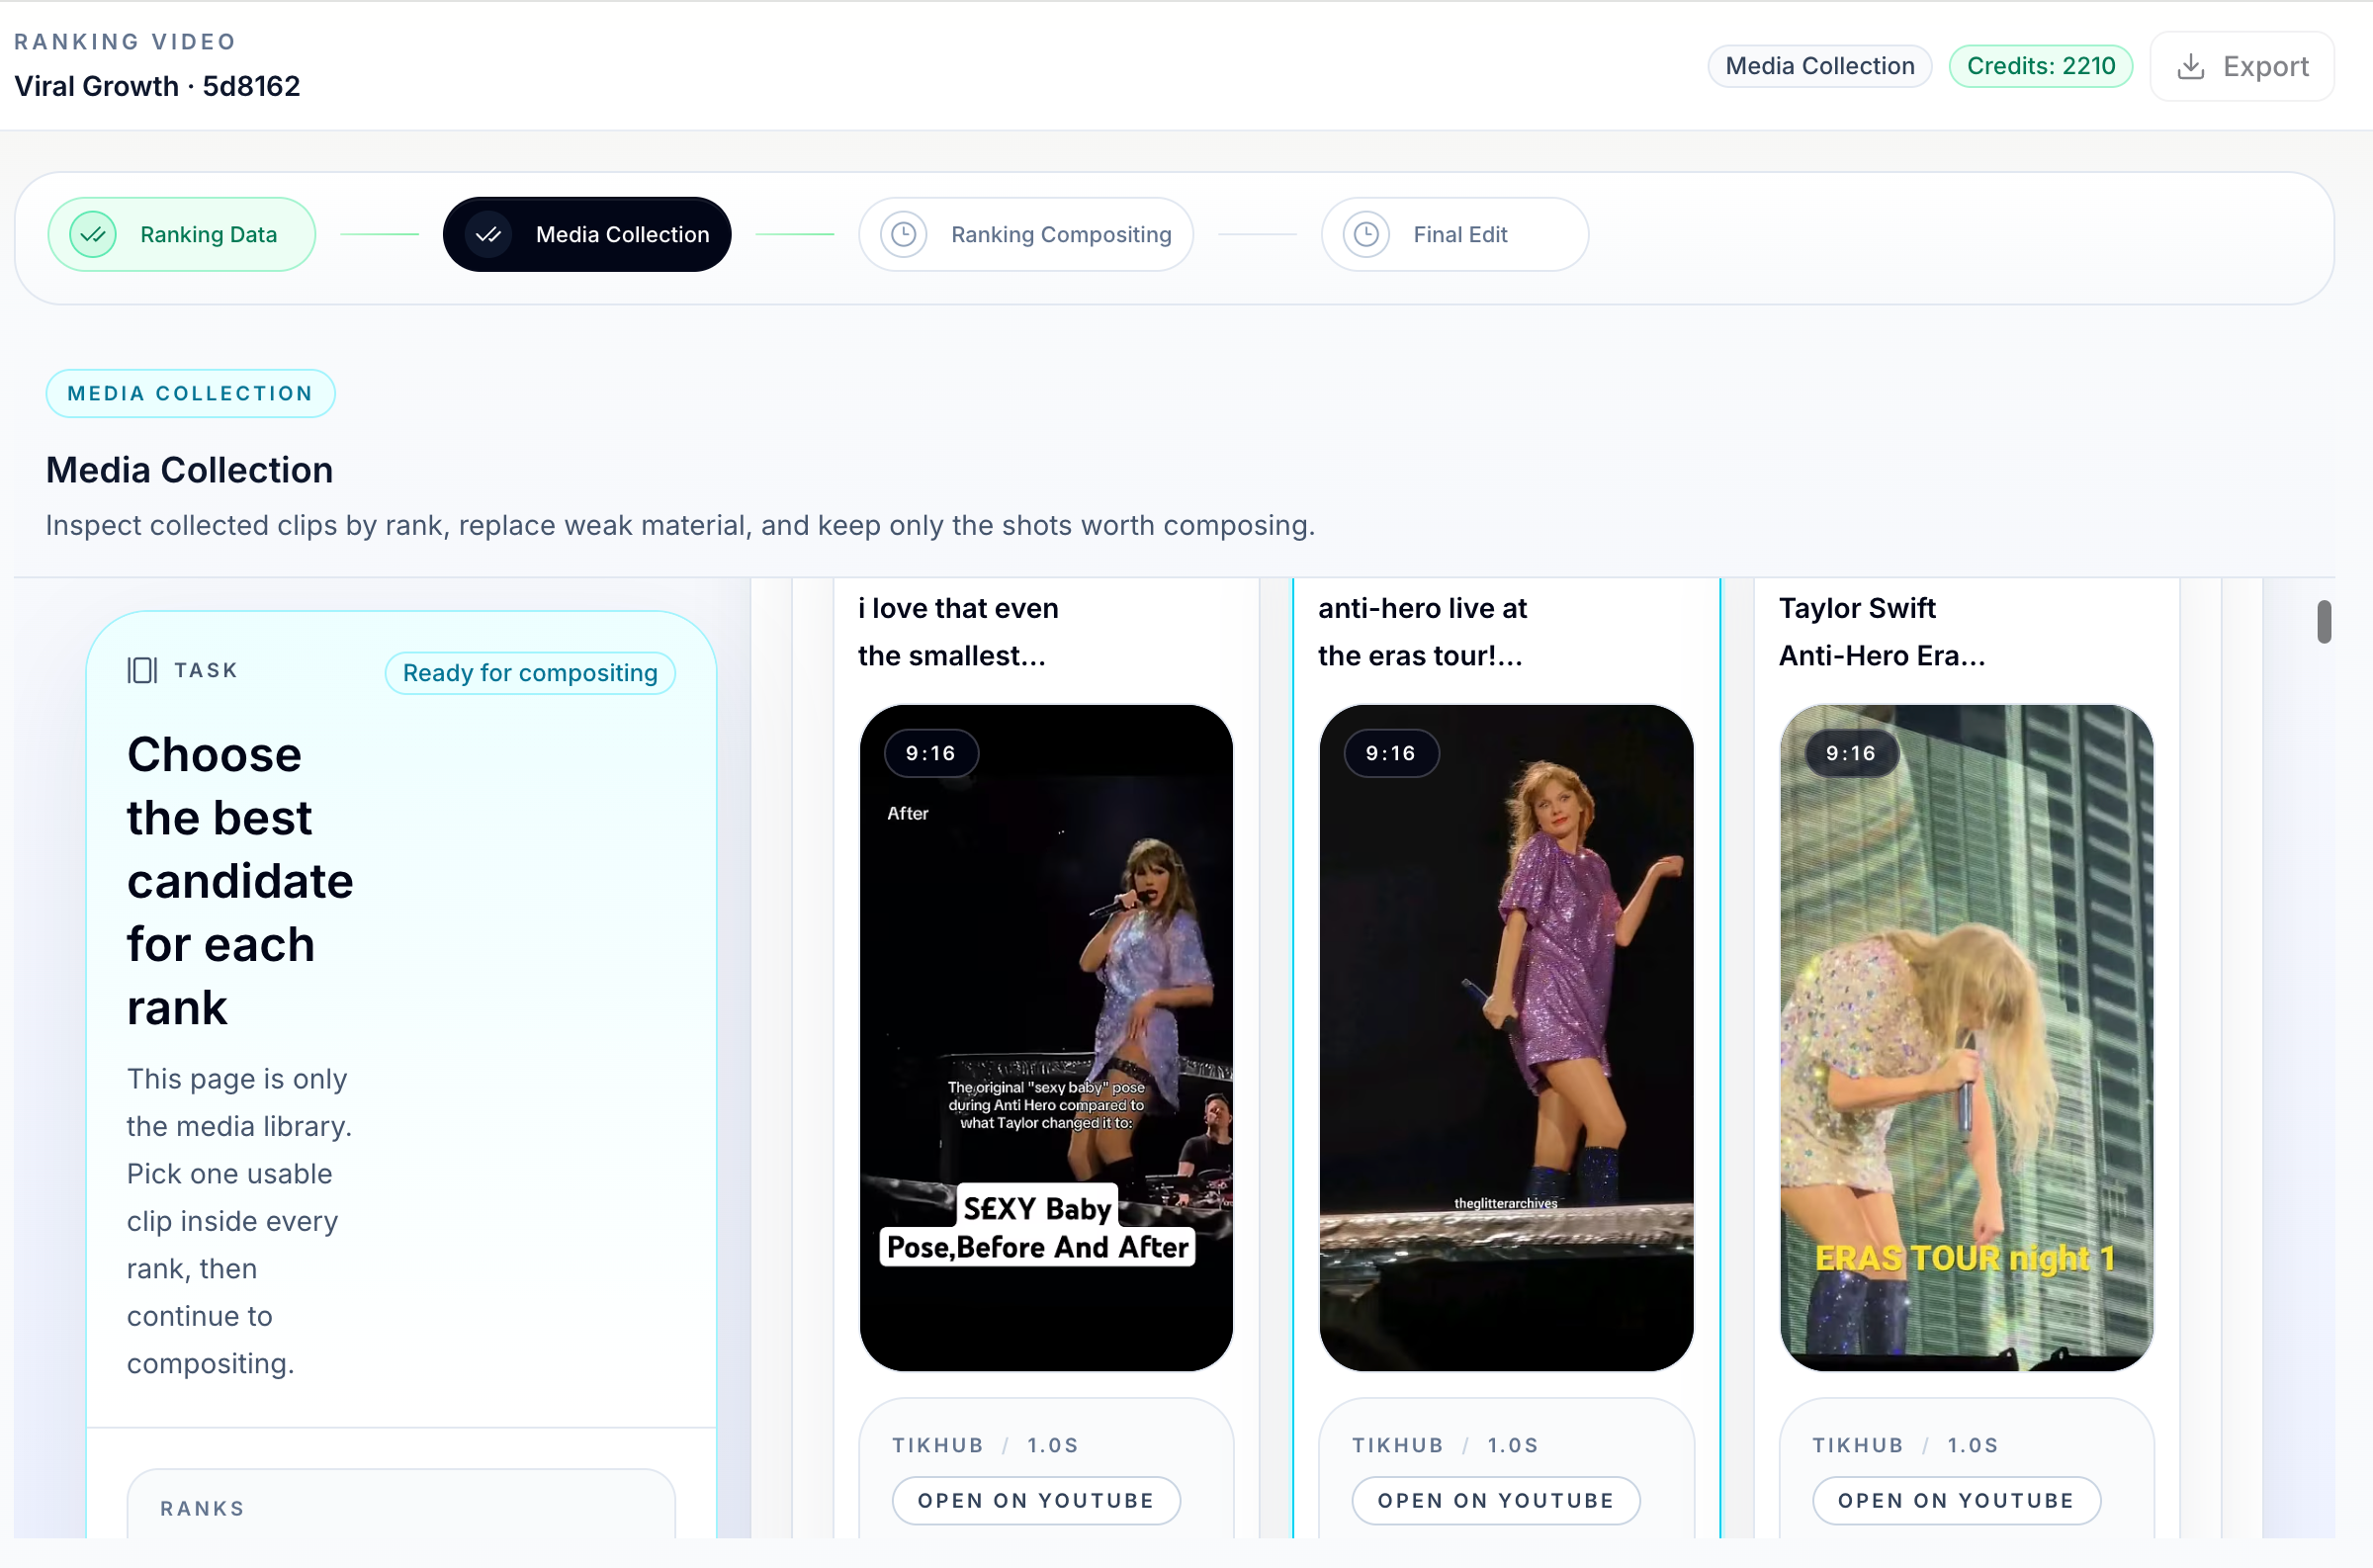
Task: Click the clock icon beside Final Edit
Action: click(x=1366, y=234)
